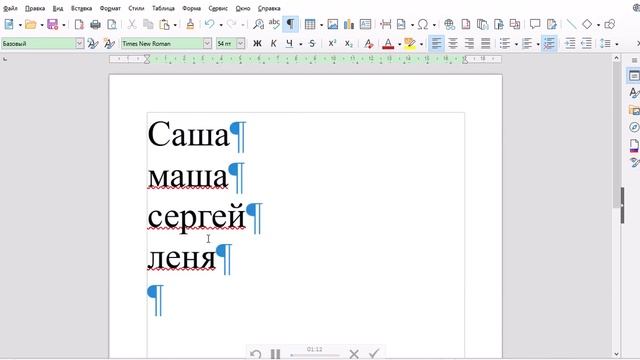The height and width of the screenshot is (360, 640).
Task: Run the spelling check abc icon
Action: pyautogui.click(x=274, y=24)
